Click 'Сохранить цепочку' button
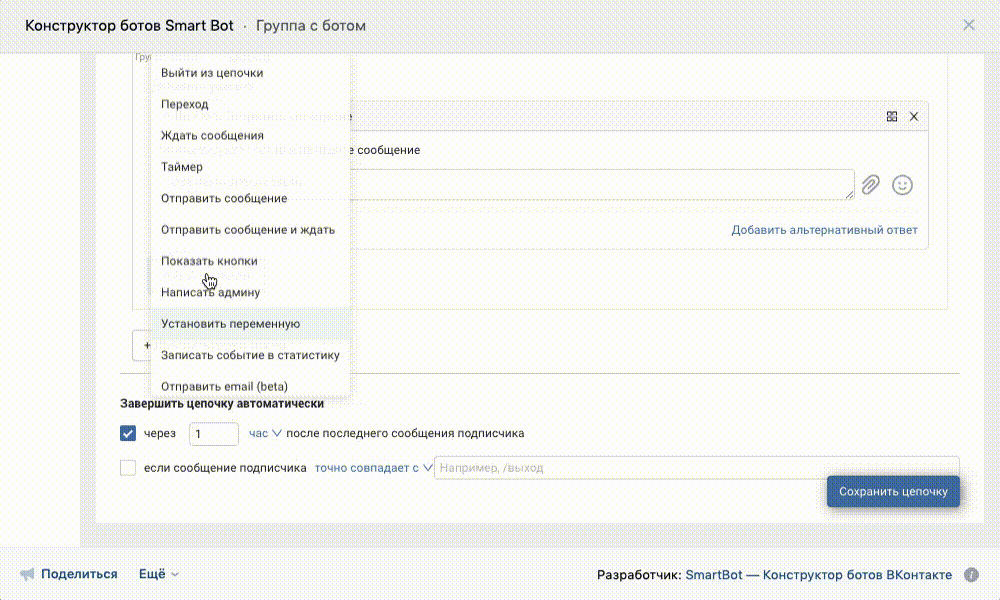 click(893, 492)
